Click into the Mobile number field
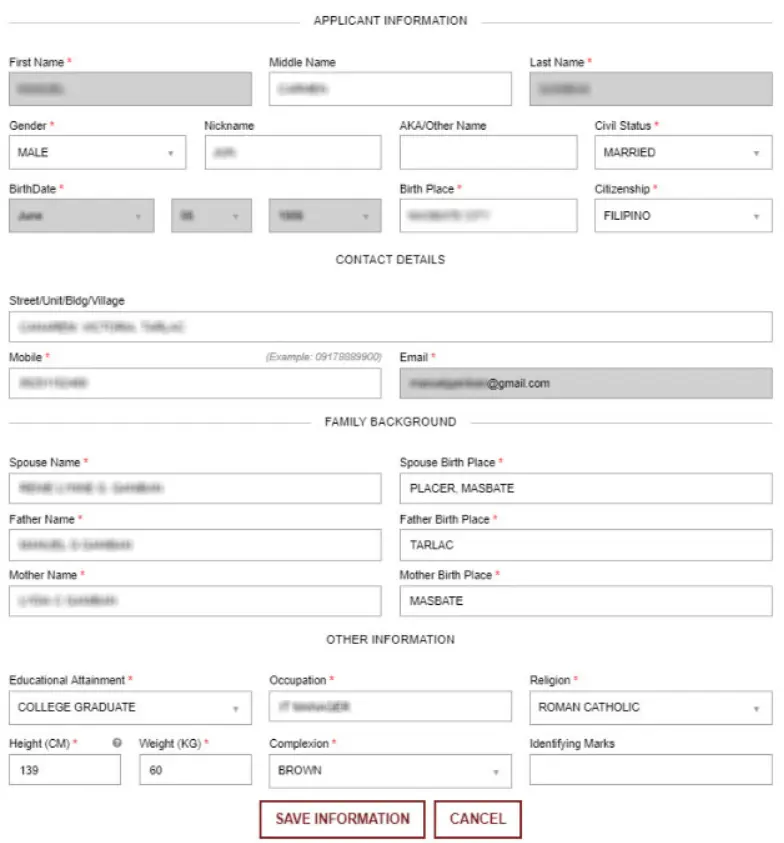The width and height of the screenshot is (784, 843). [x=195, y=383]
